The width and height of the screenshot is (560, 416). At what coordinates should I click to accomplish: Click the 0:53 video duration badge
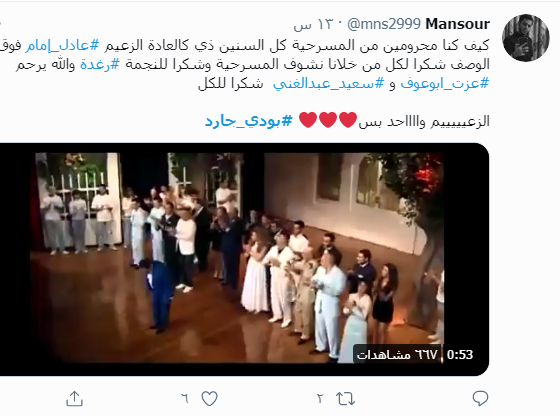click(460, 355)
